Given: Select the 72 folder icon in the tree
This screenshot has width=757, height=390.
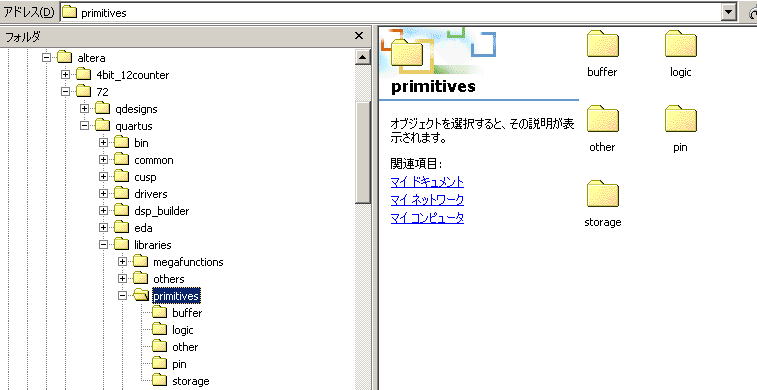Looking at the screenshot, I should 84,91.
